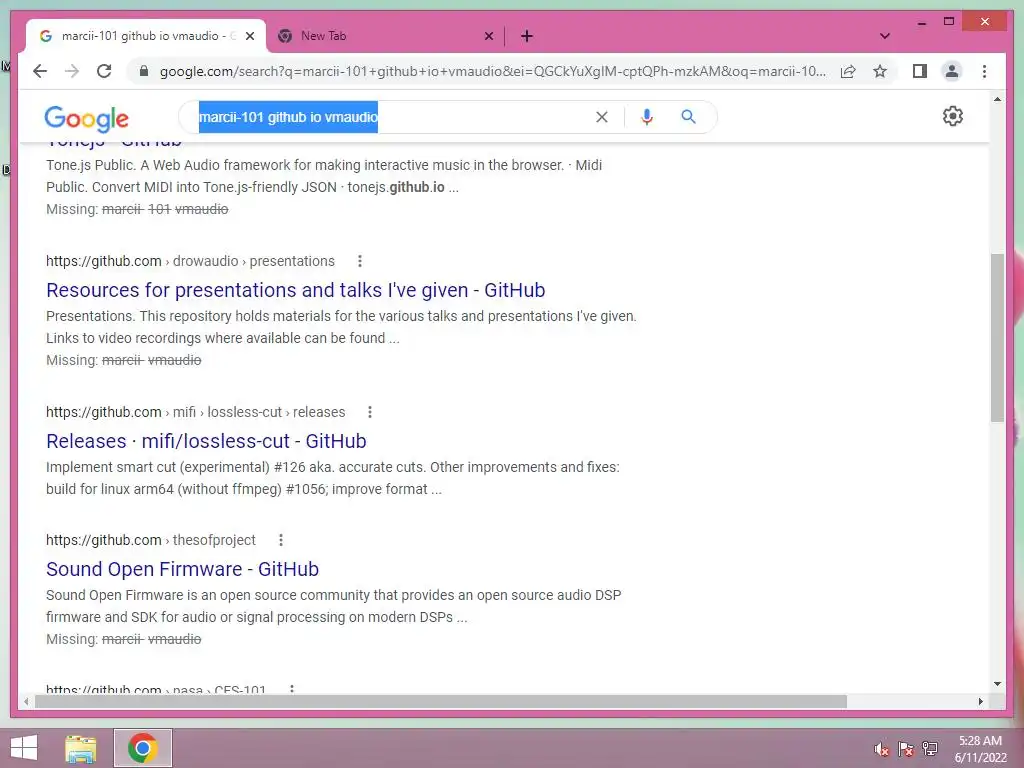Close the New Tab tab
This screenshot has width=1024, height=768.
coord(488,37)
